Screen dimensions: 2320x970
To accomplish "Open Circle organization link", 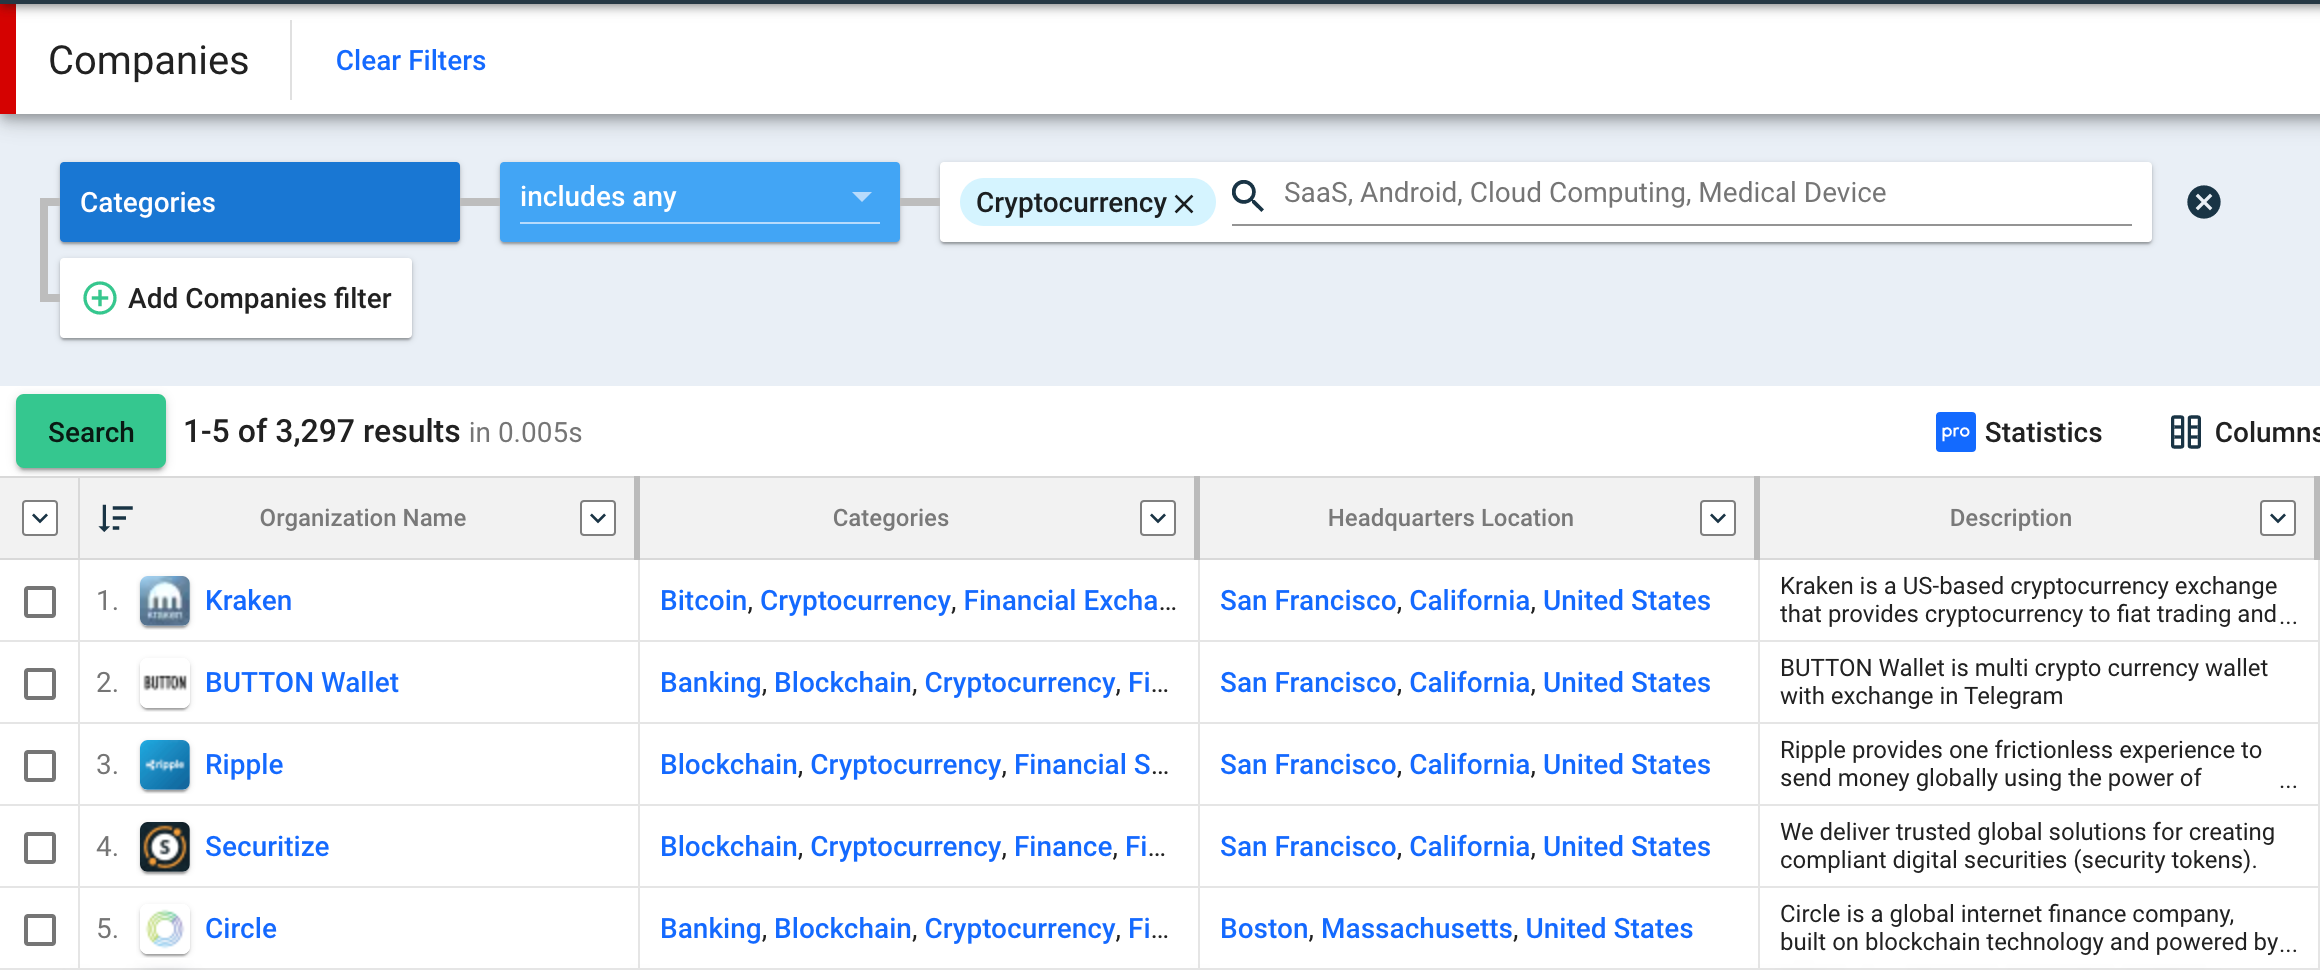I will point(241,928).
